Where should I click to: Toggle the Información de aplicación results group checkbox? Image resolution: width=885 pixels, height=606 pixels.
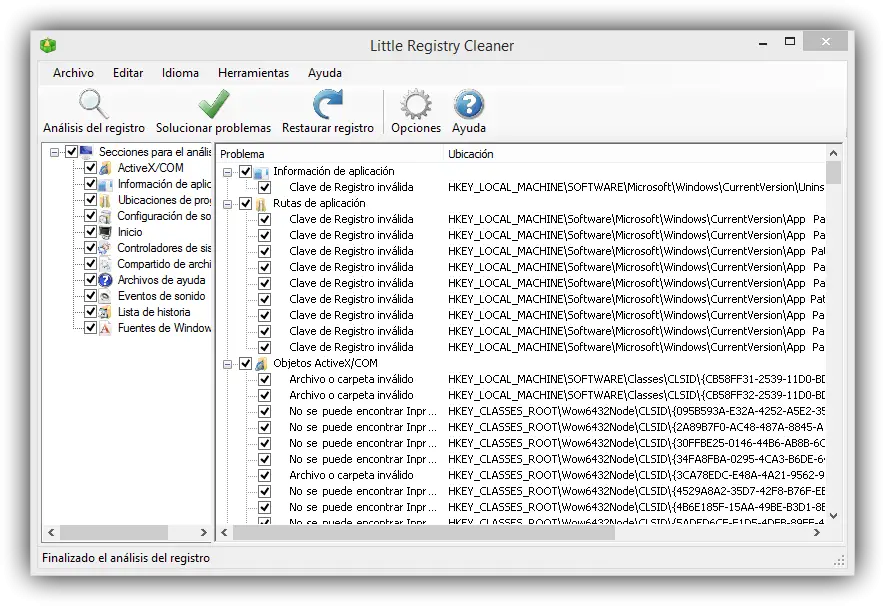[246, 171]
